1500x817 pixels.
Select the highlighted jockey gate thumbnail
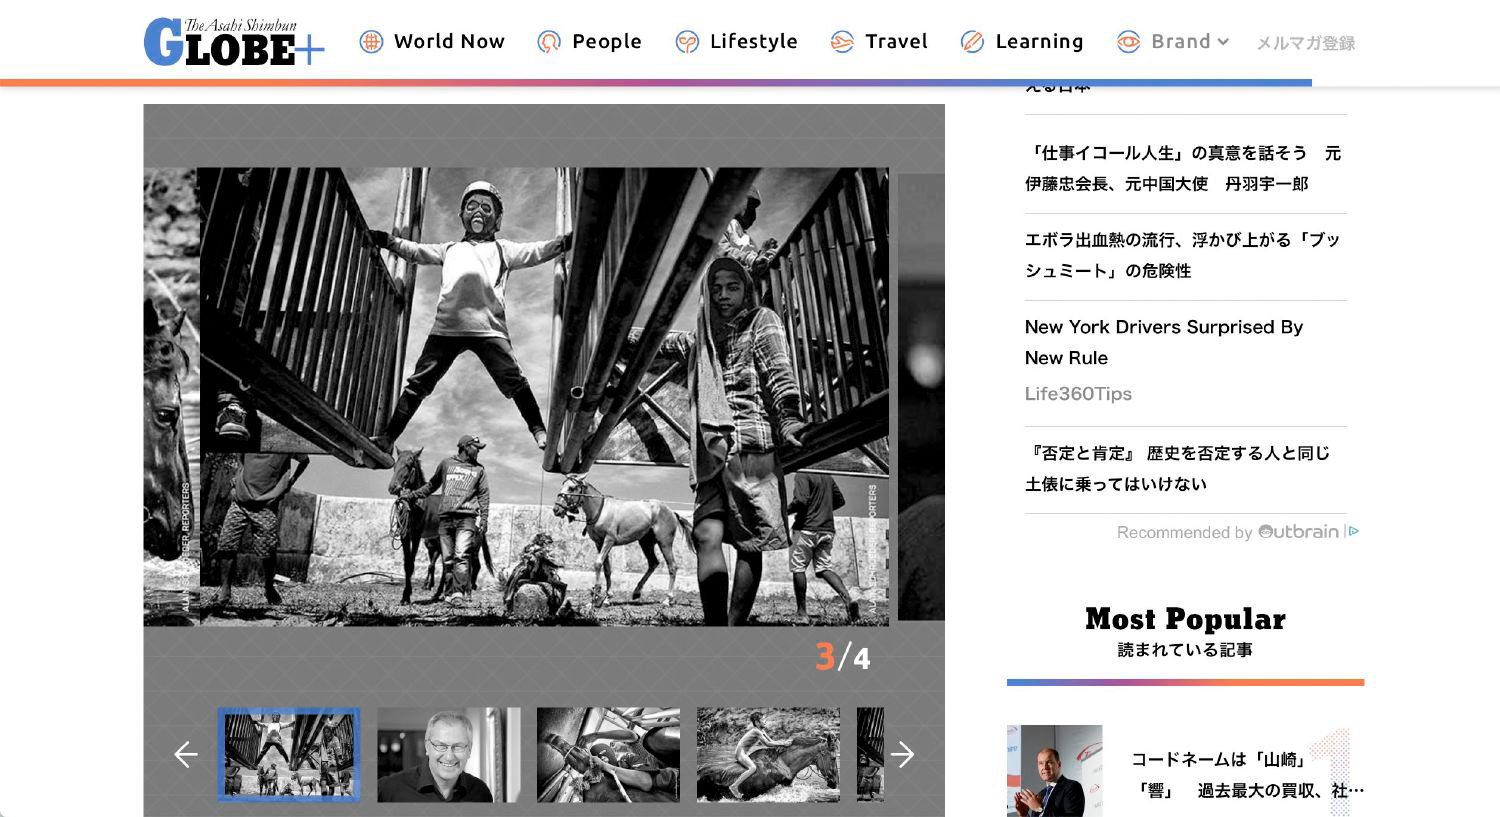pyautogui.click(x=289, y=754)
